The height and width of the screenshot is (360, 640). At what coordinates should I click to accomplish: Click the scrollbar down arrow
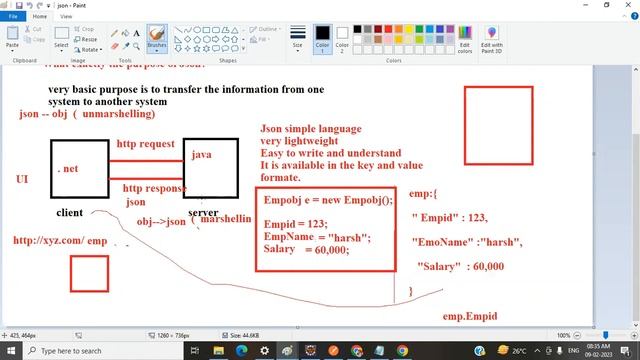(636, 325)
